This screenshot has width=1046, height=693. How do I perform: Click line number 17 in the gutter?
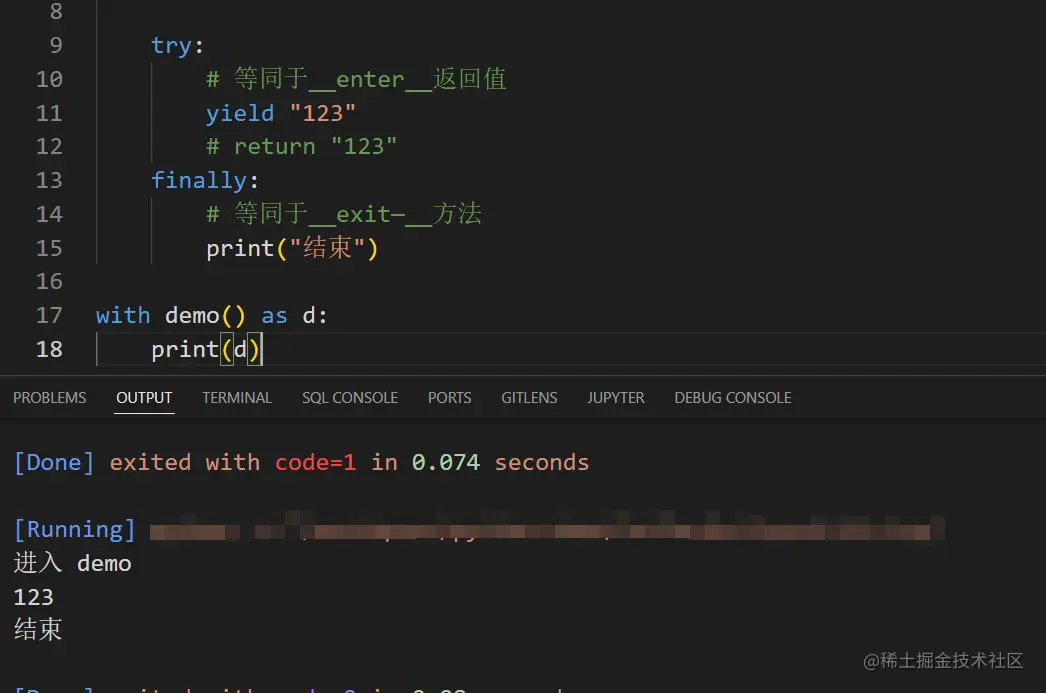[49, 315]
